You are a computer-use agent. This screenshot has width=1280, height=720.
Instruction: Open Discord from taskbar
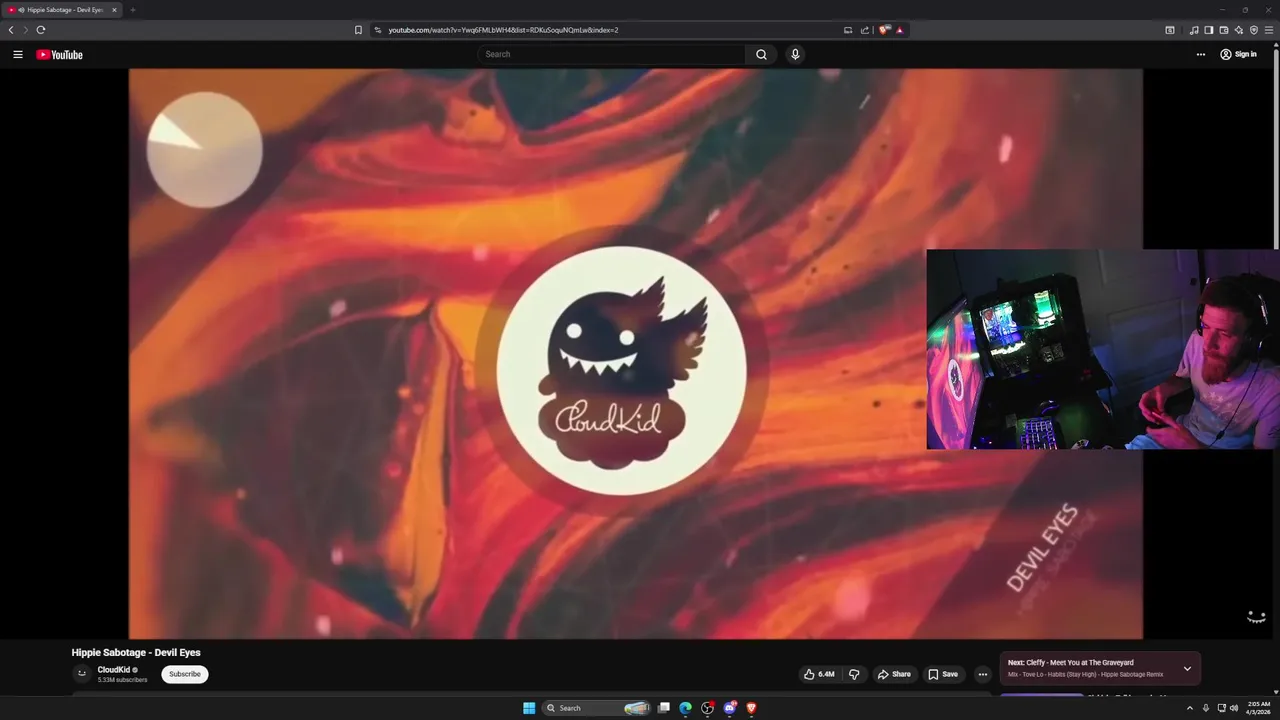[729, 708]
